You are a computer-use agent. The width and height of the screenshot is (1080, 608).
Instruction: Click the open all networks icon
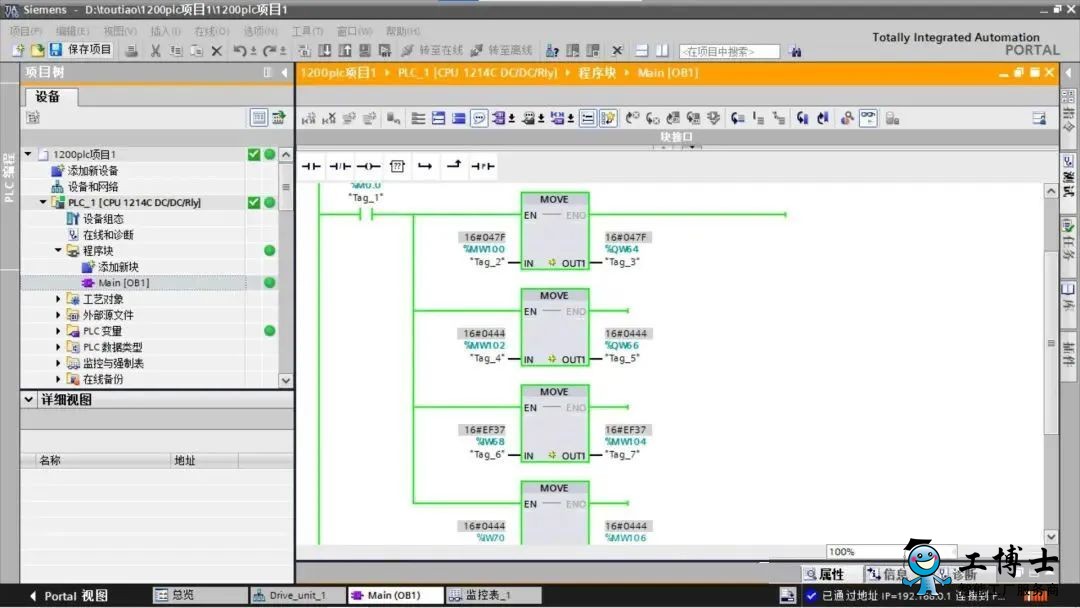pyautogui.click(x=438, y=118)
